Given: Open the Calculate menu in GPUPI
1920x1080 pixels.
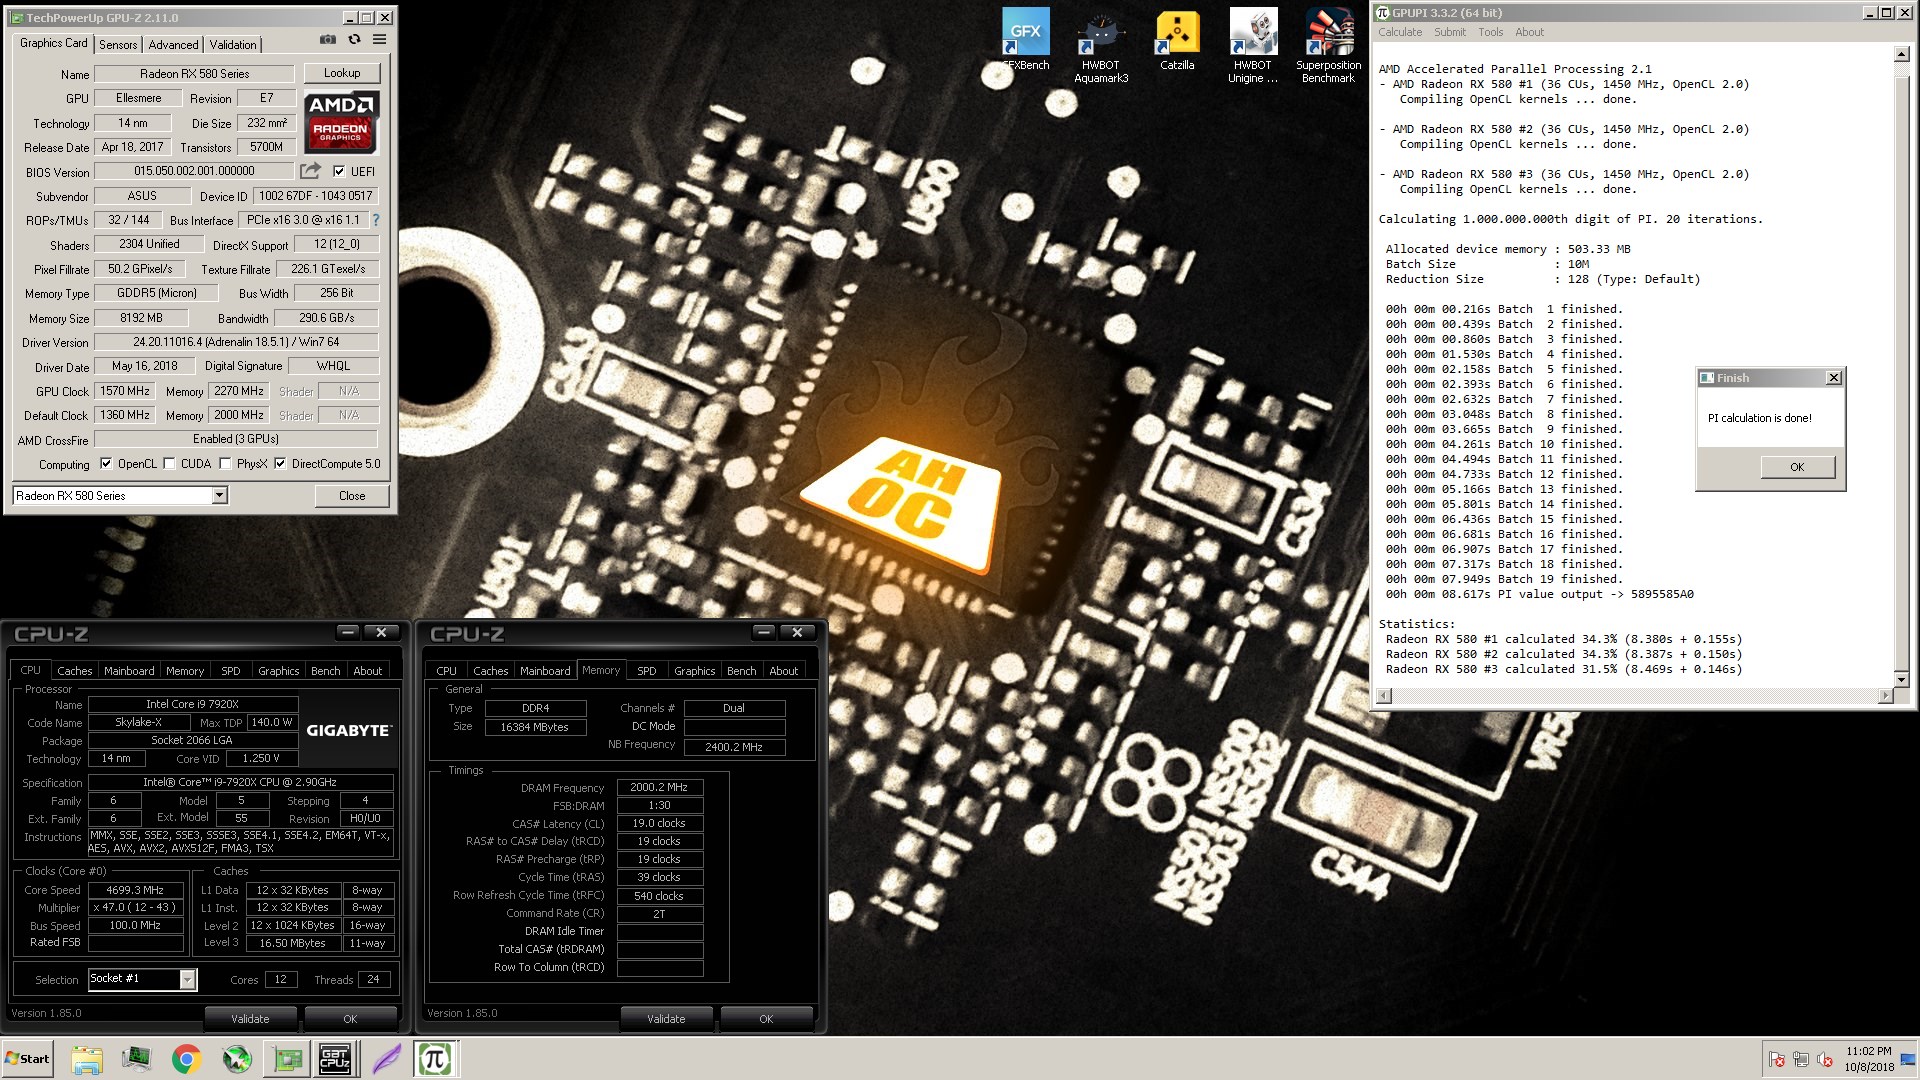Looking at the screenshot, I should tap(1400, 32).
